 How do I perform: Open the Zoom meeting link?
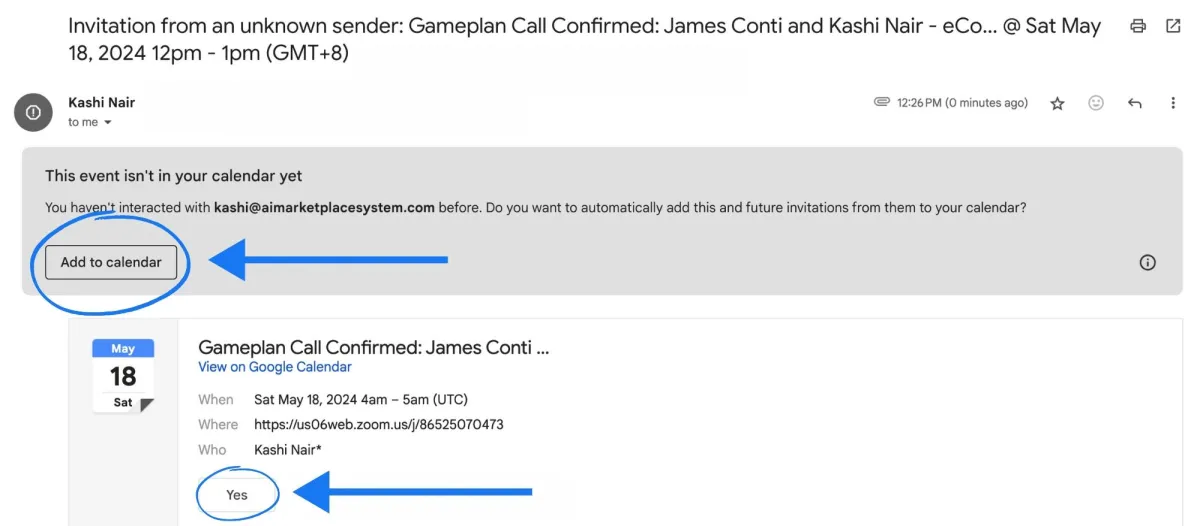coord(378,424)
